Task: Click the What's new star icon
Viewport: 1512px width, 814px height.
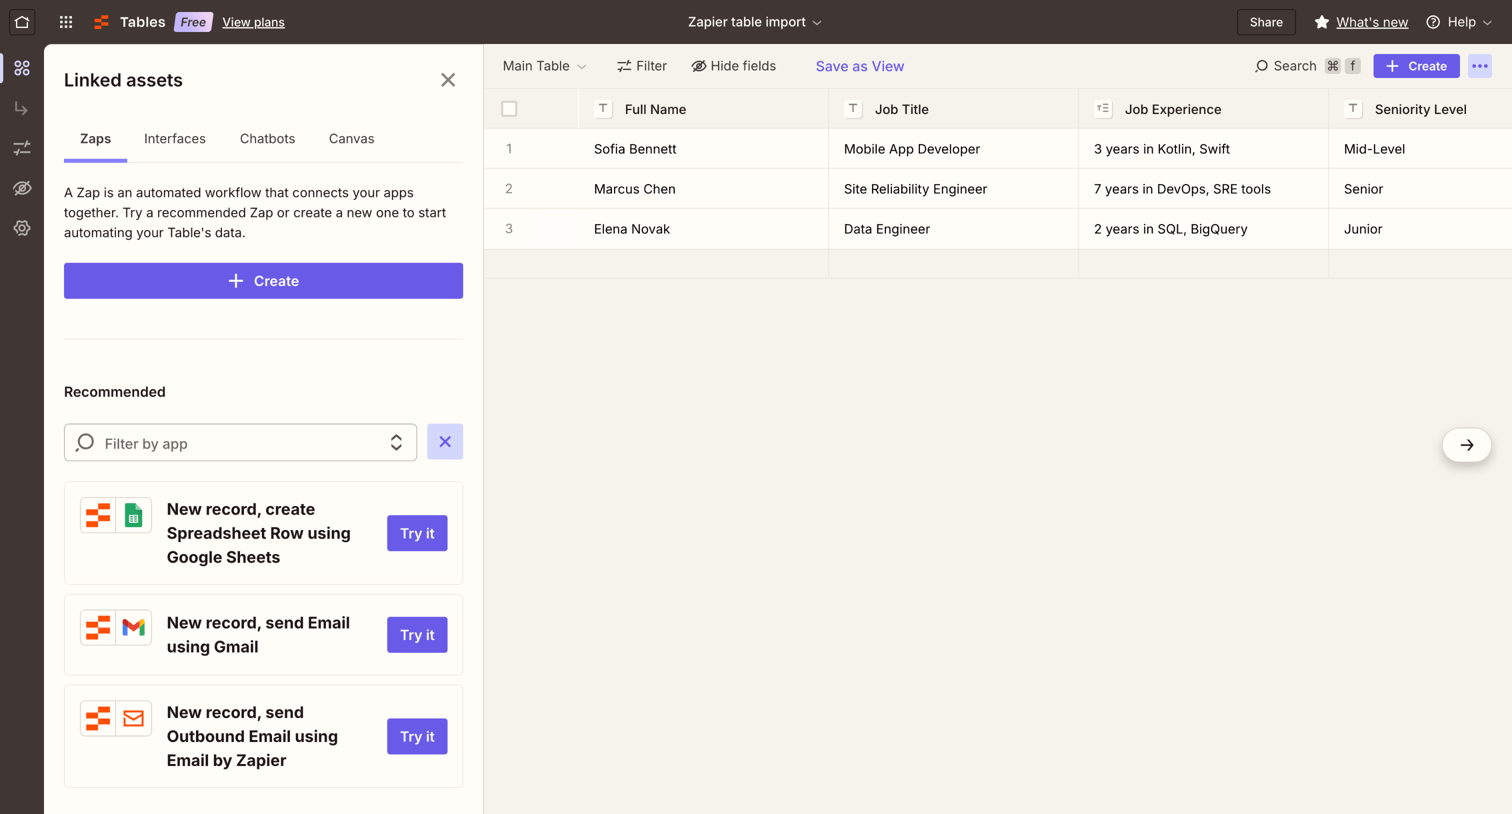Action: pos(1322,22)
